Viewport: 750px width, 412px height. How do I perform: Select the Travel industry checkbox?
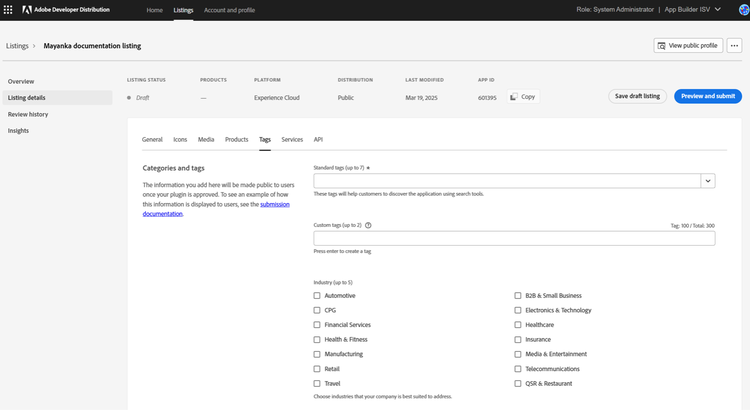pos(317,383)
